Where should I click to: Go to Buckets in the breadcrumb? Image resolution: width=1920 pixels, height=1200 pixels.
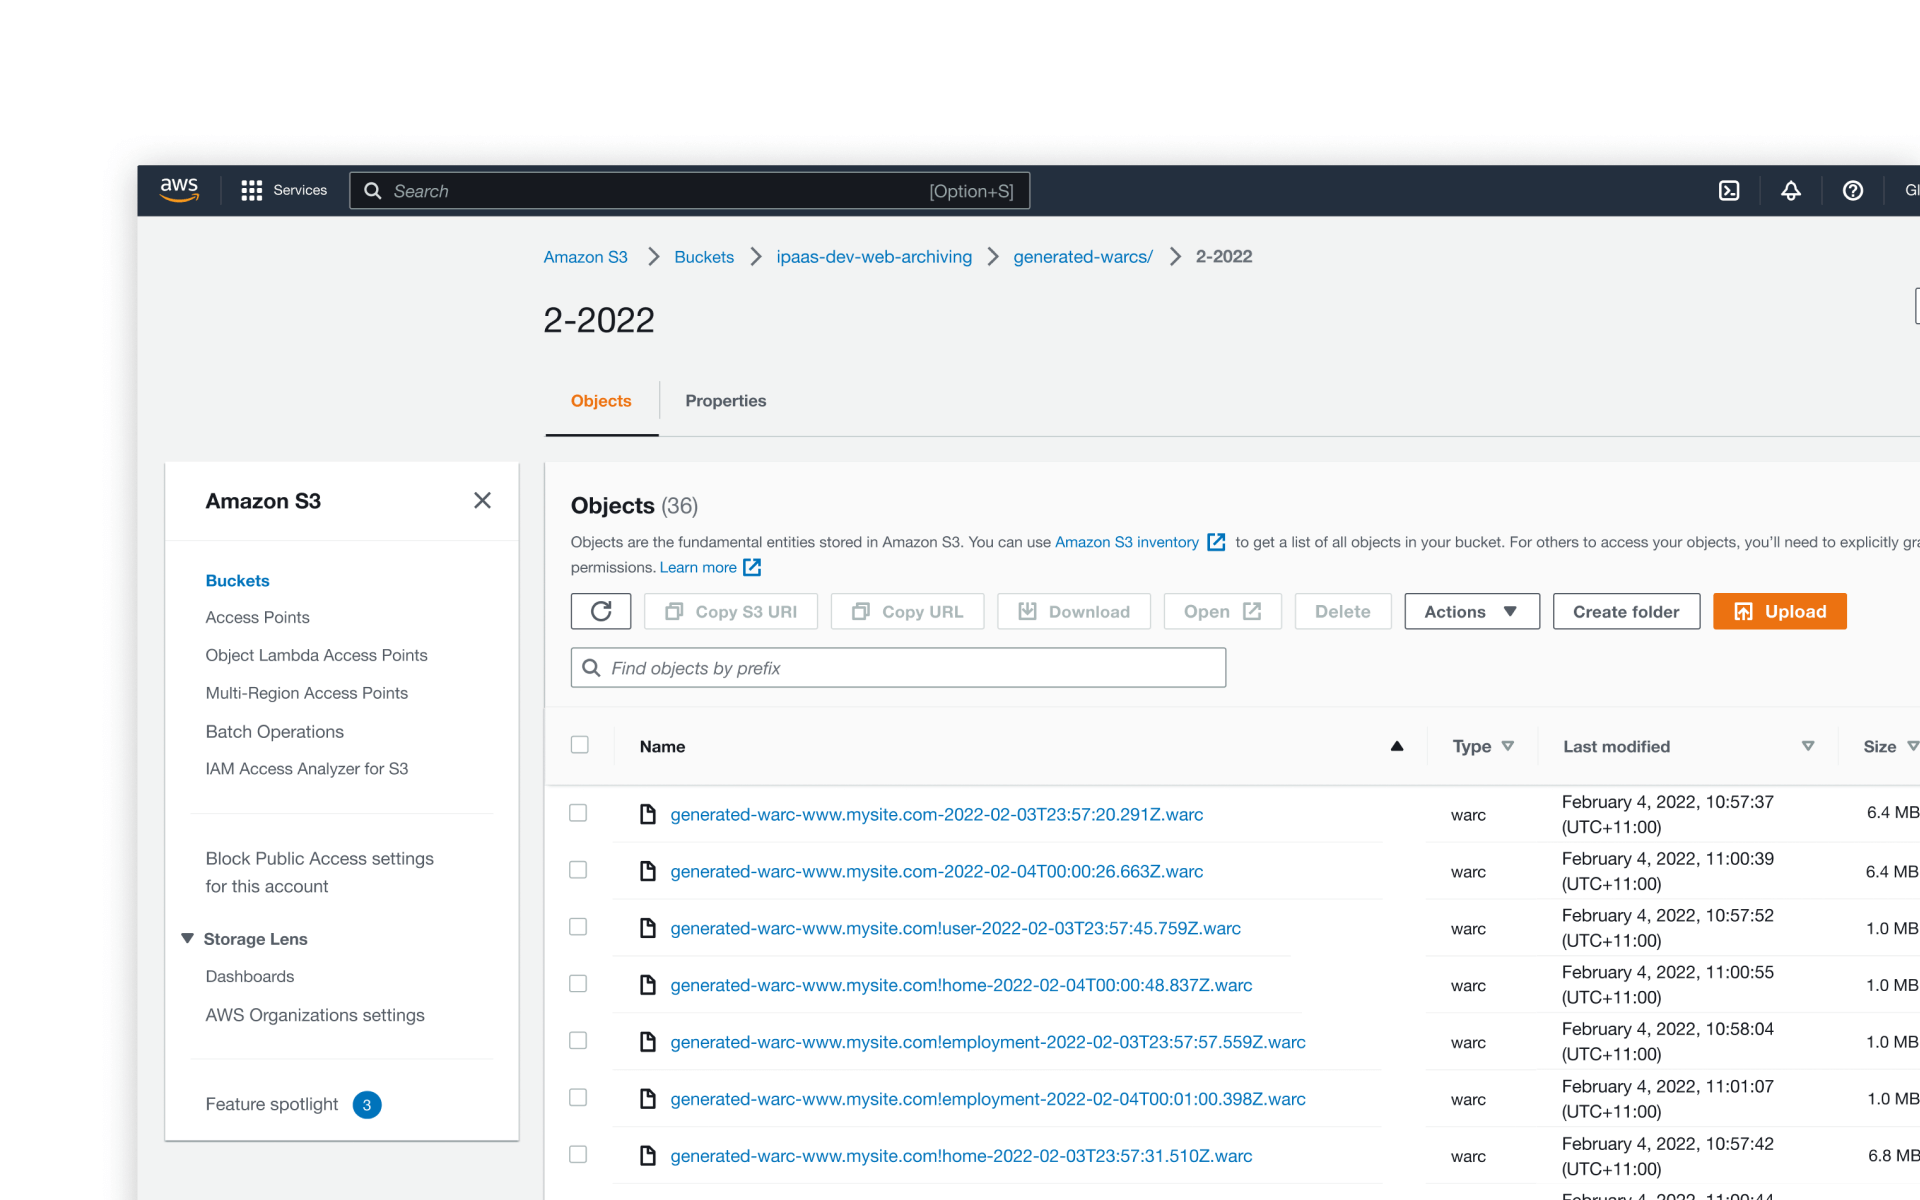click(x=704, y=257)
